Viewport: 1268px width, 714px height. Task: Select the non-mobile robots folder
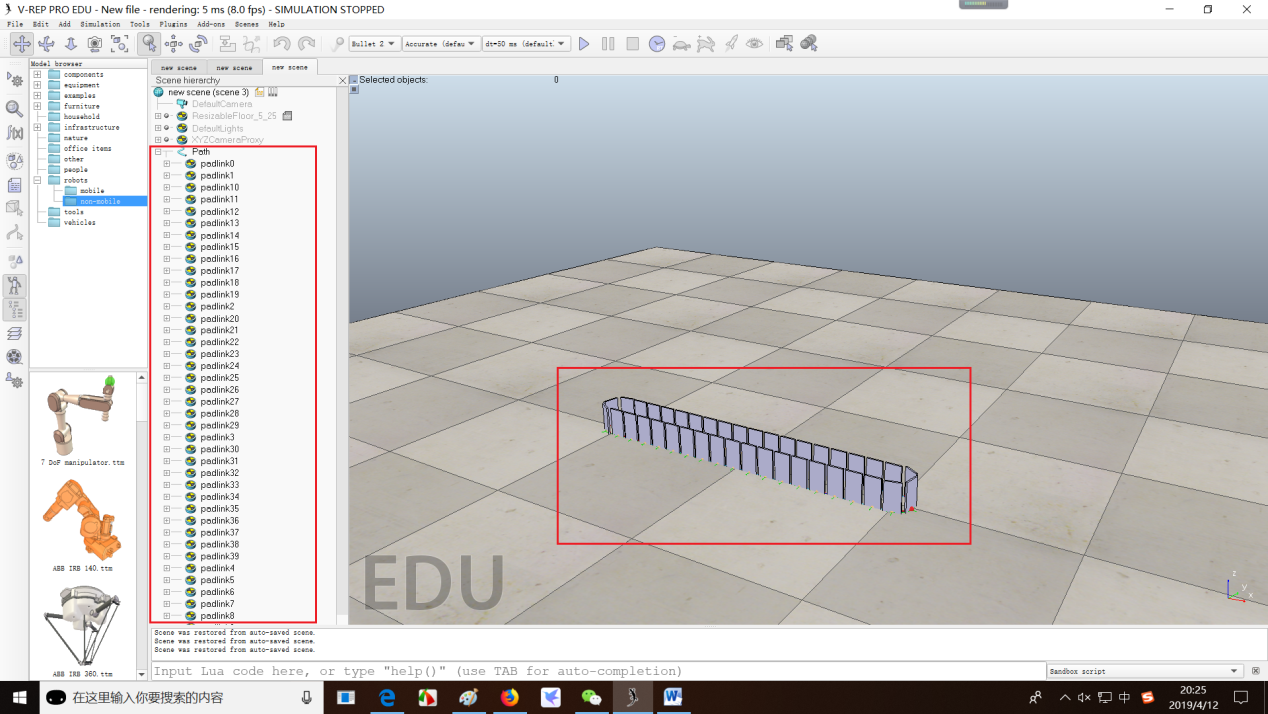(99, 201)
